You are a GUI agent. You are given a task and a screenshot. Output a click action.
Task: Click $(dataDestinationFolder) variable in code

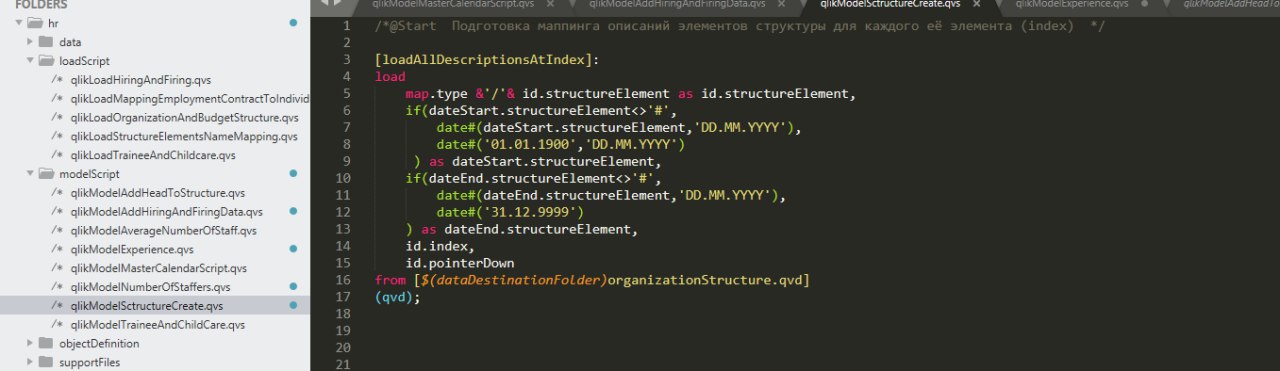[x=514, y=280]
